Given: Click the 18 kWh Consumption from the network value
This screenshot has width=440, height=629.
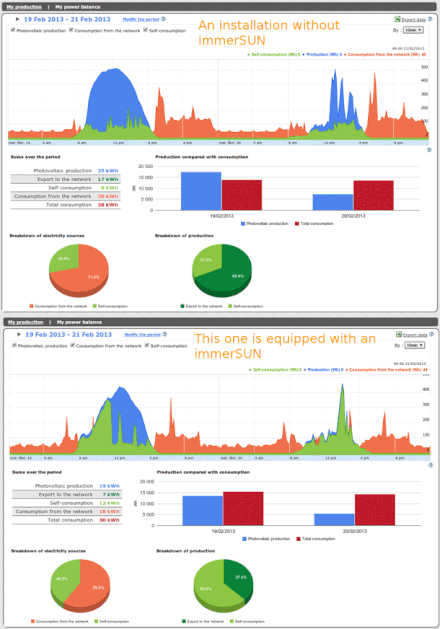Looking at the screenshot, I should point(109,511).
